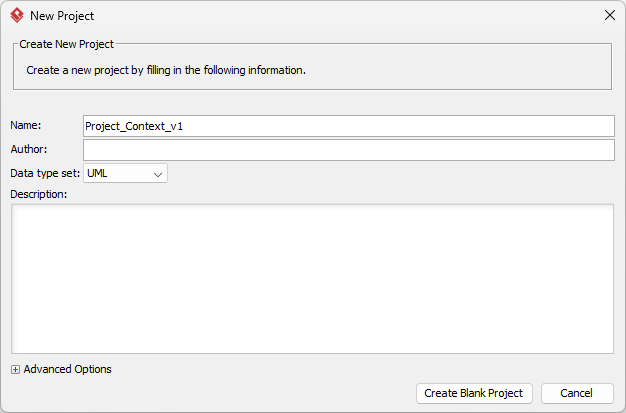Click the "Description:" label
Image resolution: width=626 pixels, height=413 pixels.
tap(38, 194)
